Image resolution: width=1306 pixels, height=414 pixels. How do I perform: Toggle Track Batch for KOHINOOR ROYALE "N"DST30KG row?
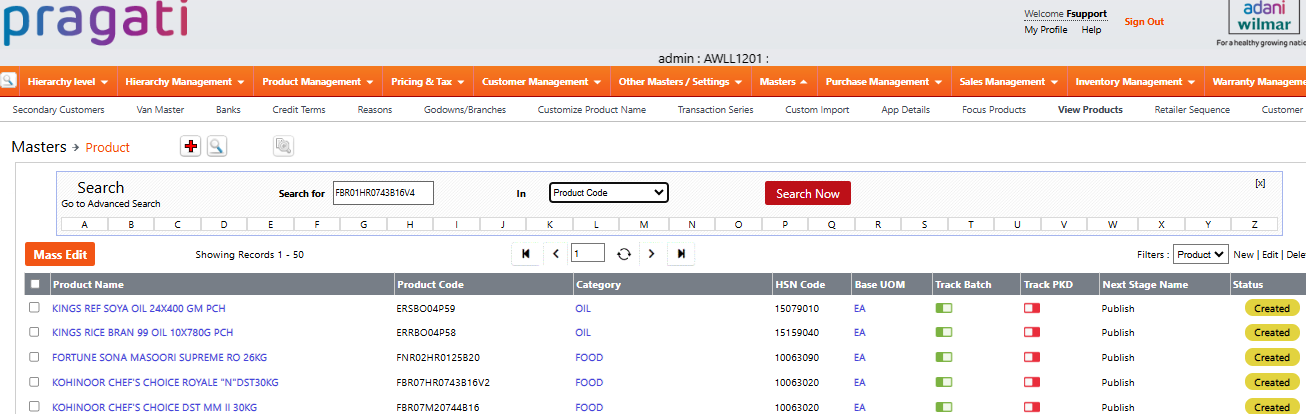click(943, 382)
